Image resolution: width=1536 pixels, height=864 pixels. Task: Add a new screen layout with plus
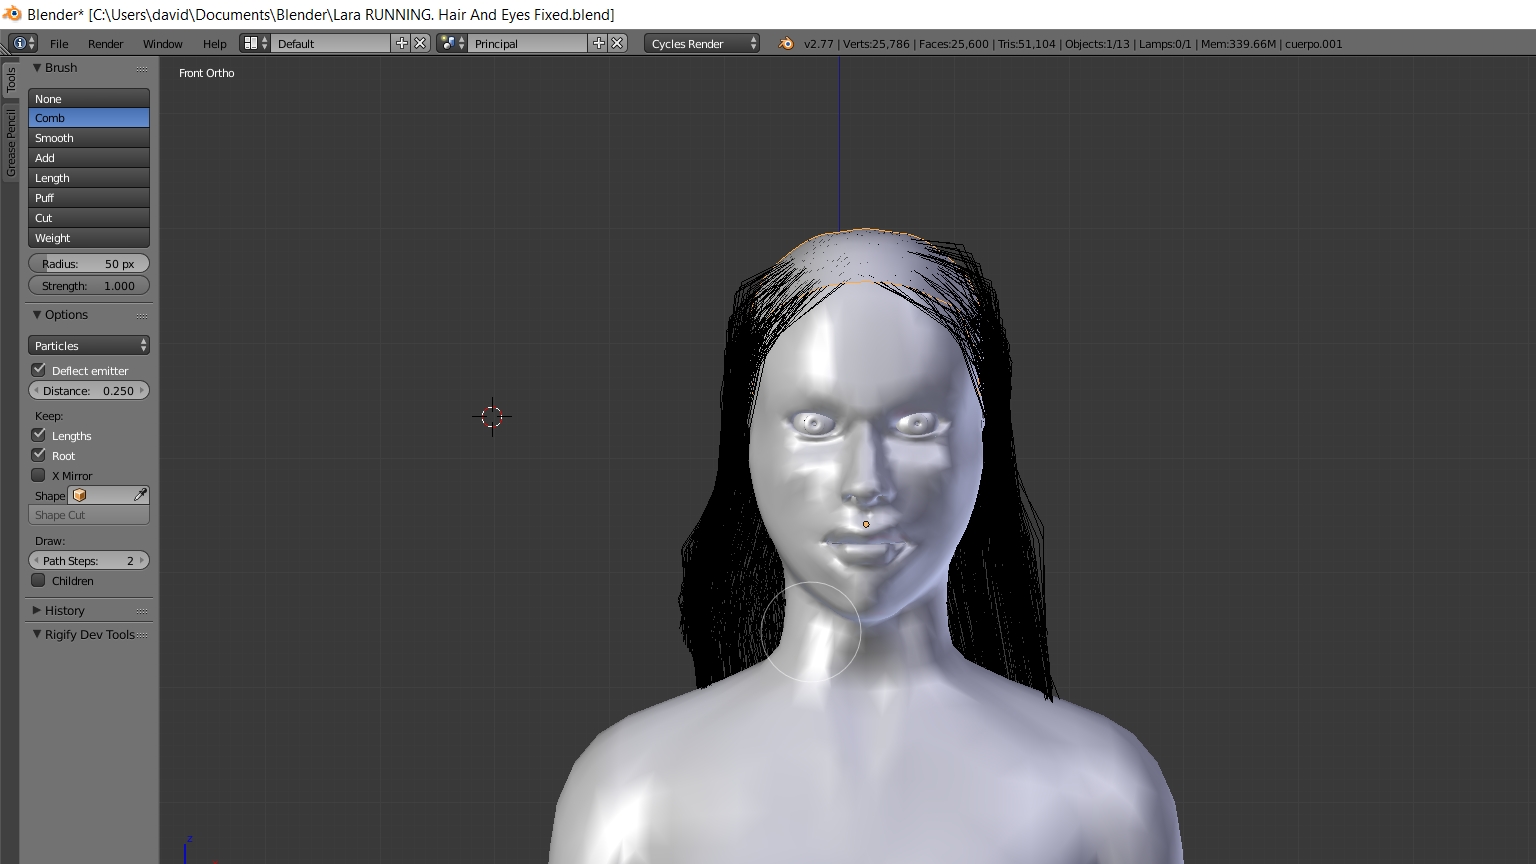[402, 43]
